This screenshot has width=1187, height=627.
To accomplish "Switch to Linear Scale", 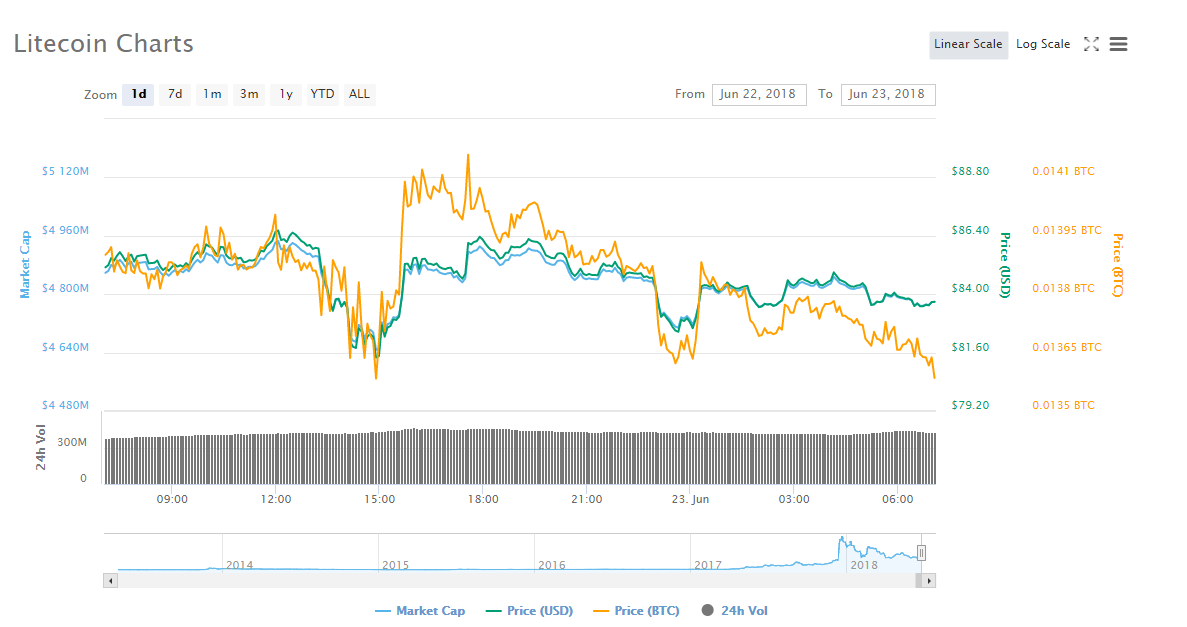I will click(968, 44).
